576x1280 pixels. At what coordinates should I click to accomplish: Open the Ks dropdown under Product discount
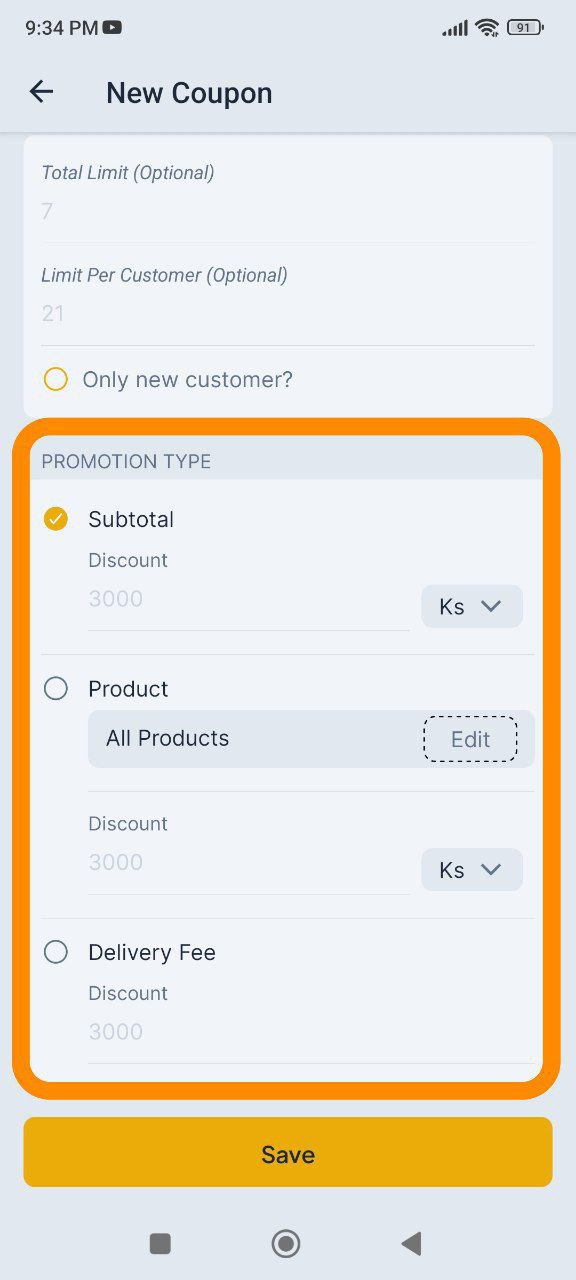tap(472, 869)
